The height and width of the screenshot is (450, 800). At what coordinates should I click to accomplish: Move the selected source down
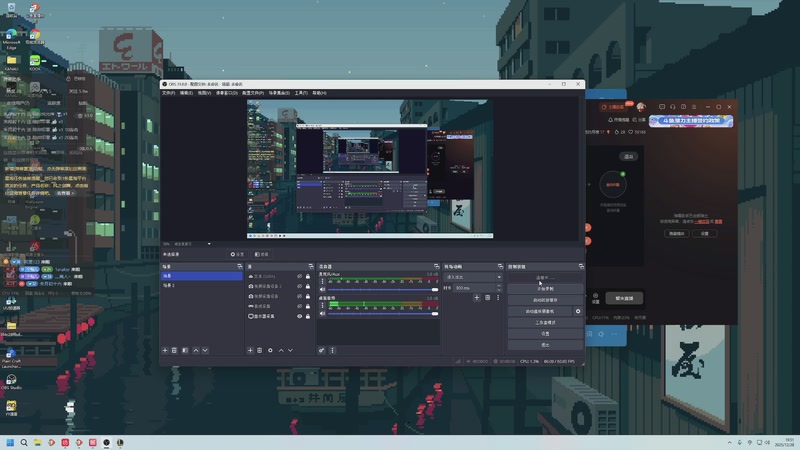[290, 351]
